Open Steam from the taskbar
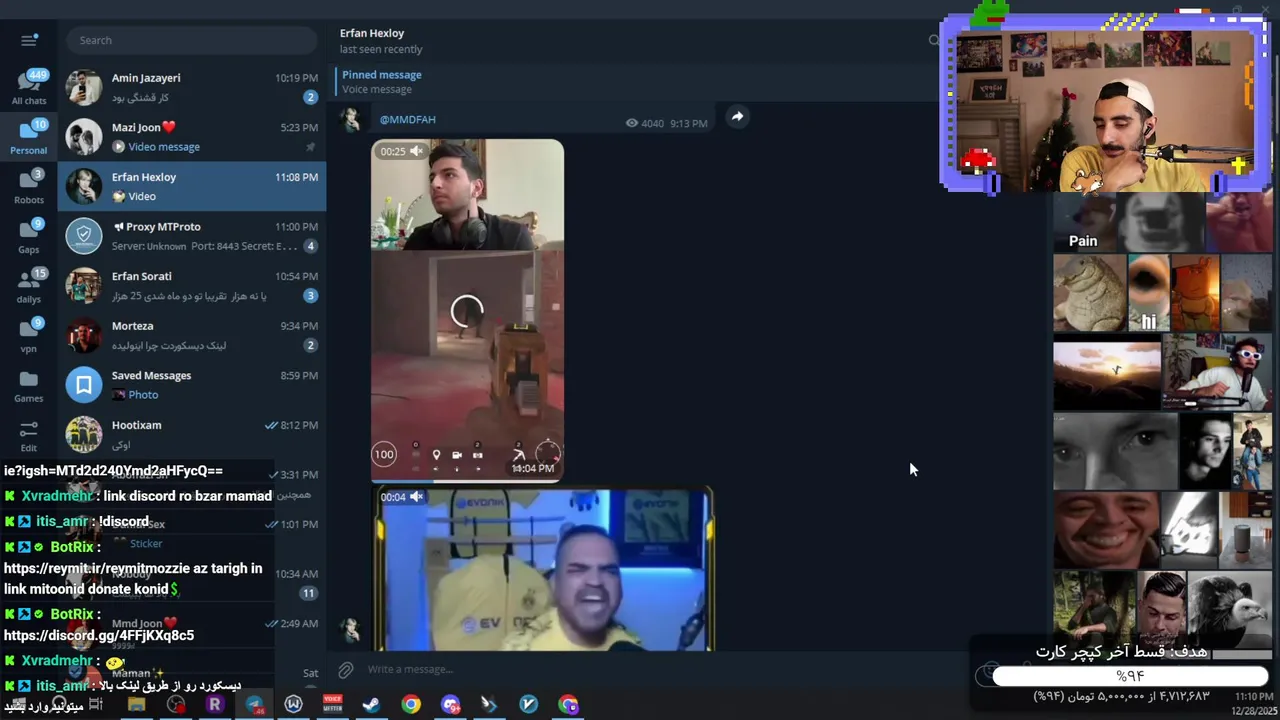Screen dimensions: 1280x720 pos(371,705)
